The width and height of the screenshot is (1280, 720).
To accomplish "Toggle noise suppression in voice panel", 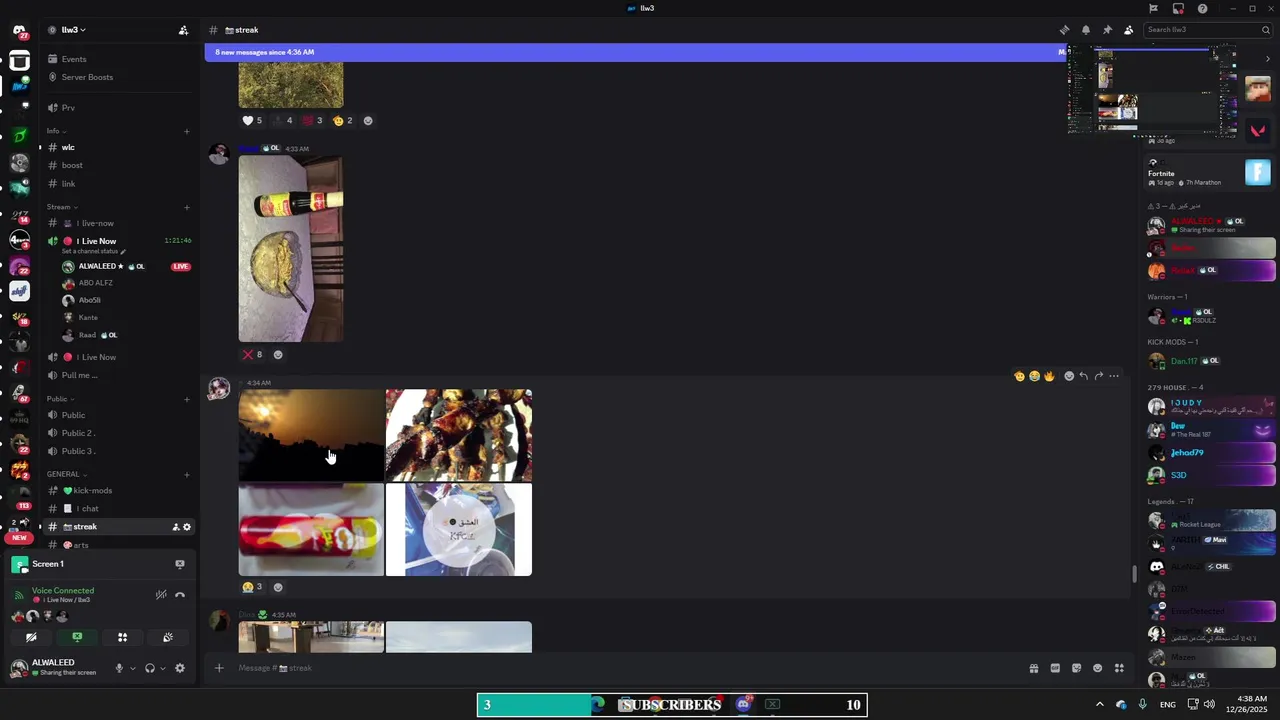I will 161,595.
